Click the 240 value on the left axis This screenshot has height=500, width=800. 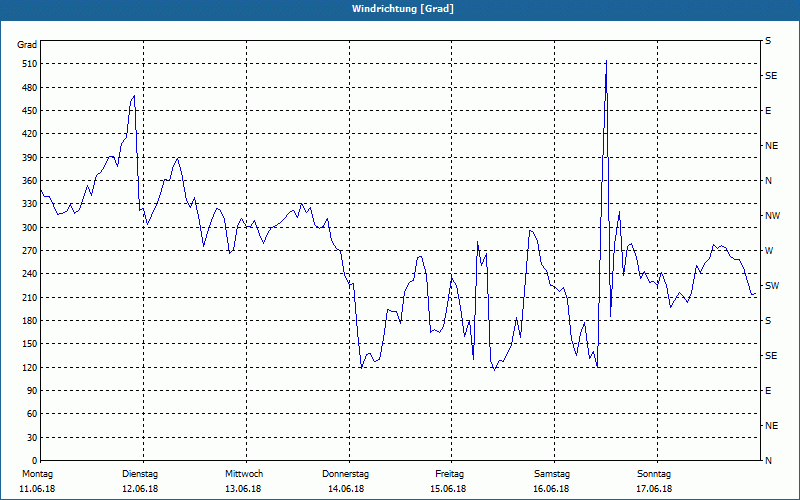[x=30, y=274]
